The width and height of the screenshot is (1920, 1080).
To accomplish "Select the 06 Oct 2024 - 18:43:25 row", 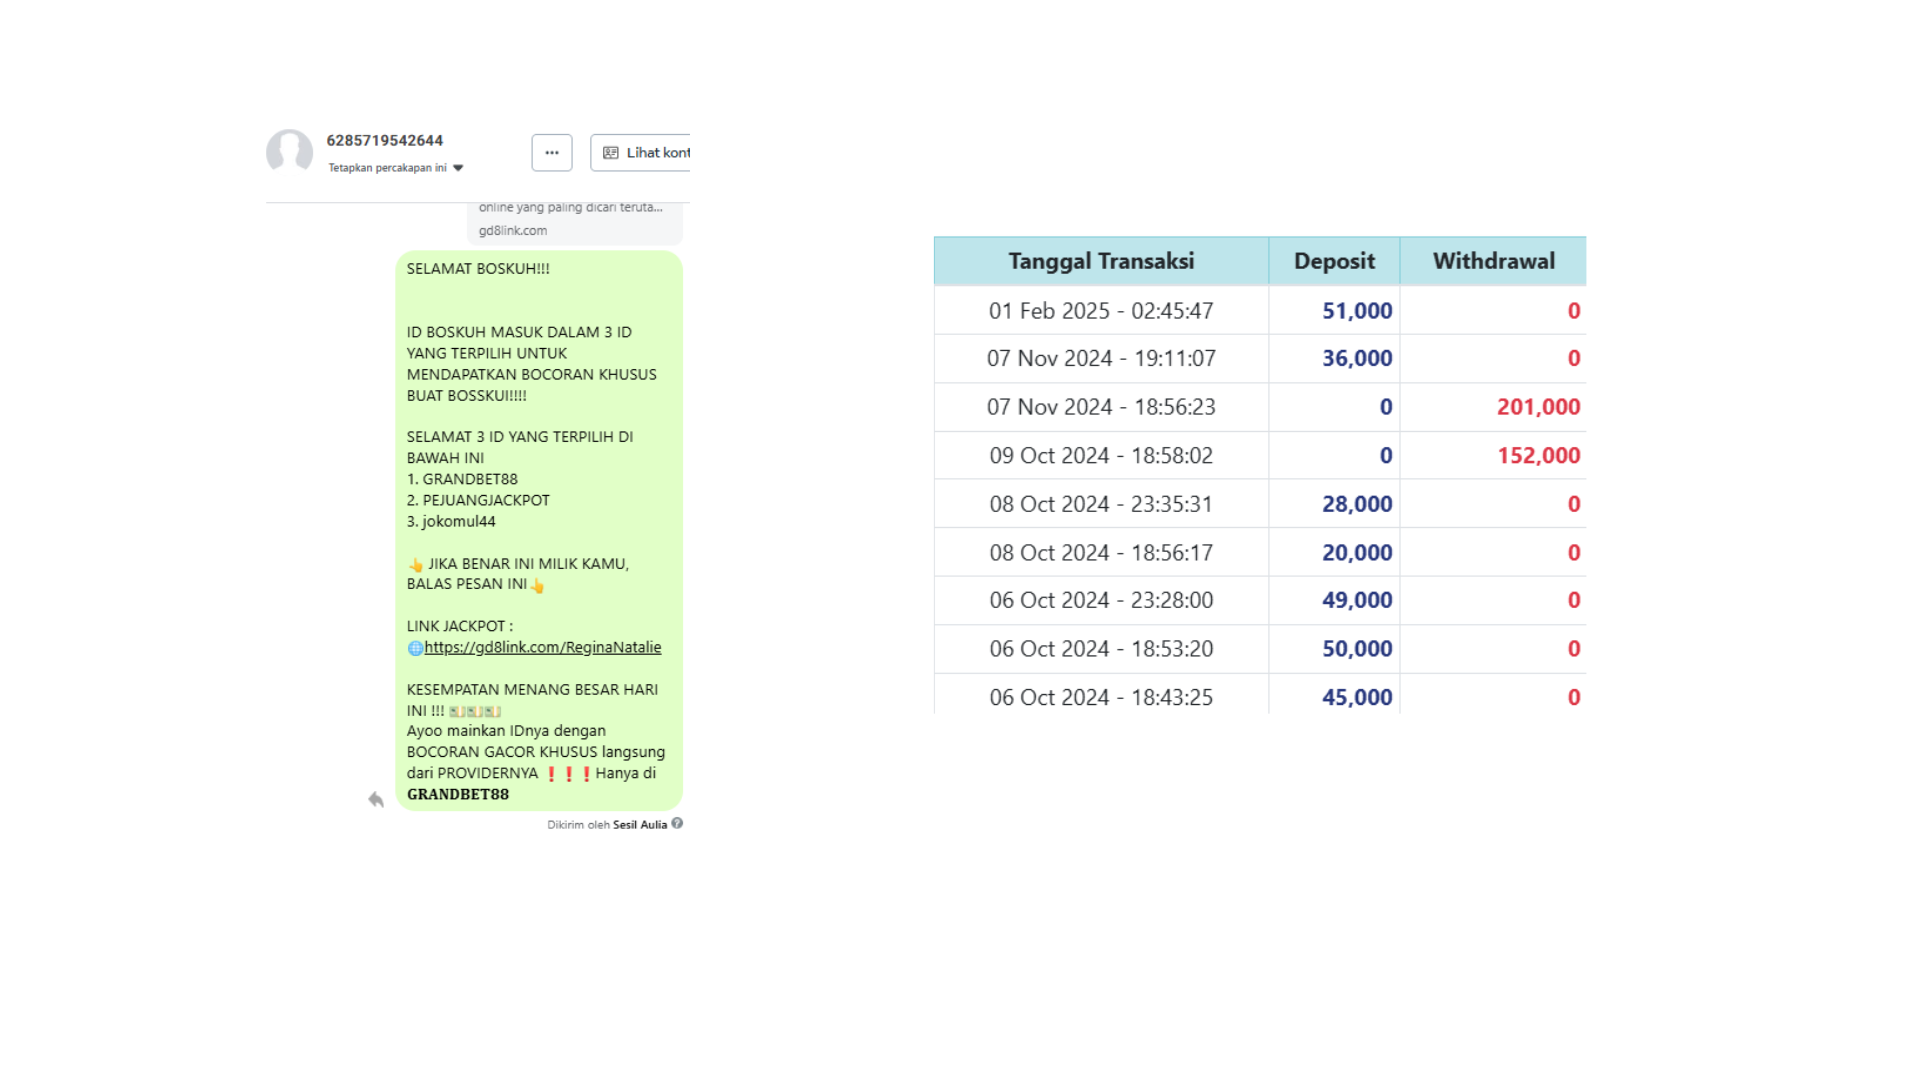I will point(1100,697).
